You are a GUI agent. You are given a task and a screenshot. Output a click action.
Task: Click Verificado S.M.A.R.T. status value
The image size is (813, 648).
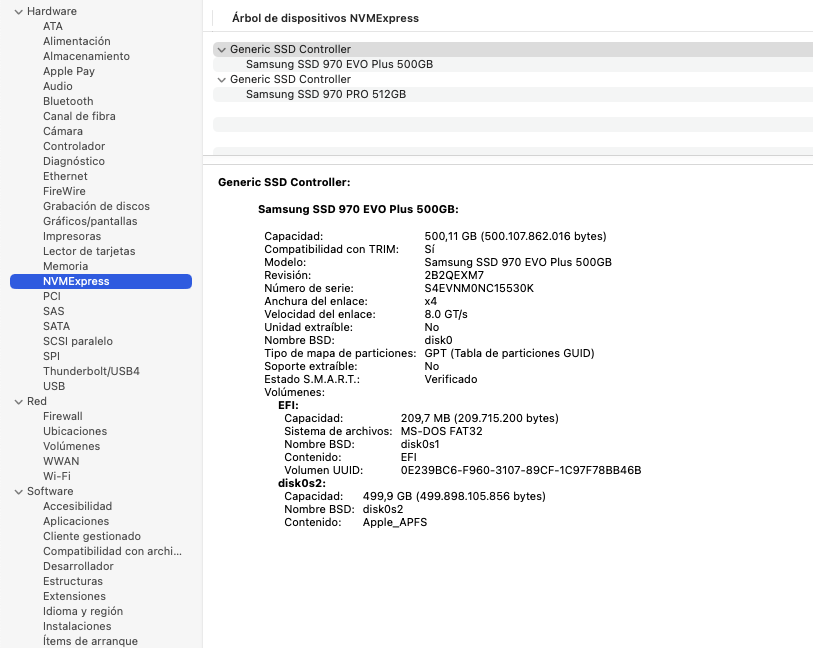coord(451,379)
